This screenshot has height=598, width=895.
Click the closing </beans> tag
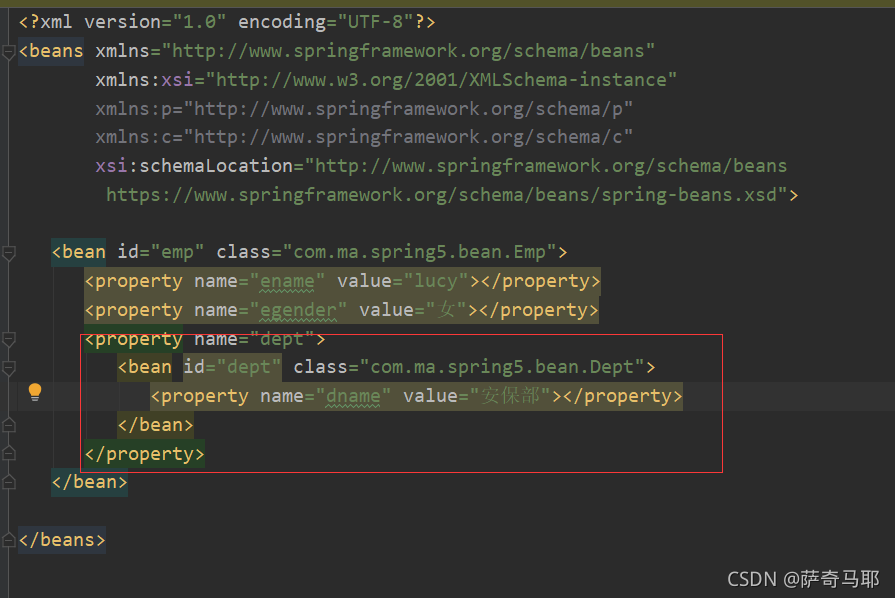[60, 540]
